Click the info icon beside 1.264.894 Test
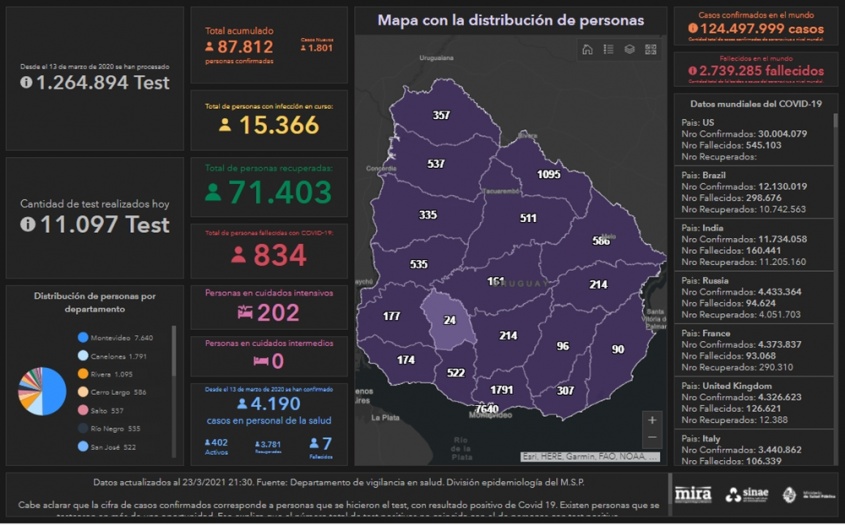Viewport: 845px width, 525px height. pyautogui.click(x=26, y=83)
